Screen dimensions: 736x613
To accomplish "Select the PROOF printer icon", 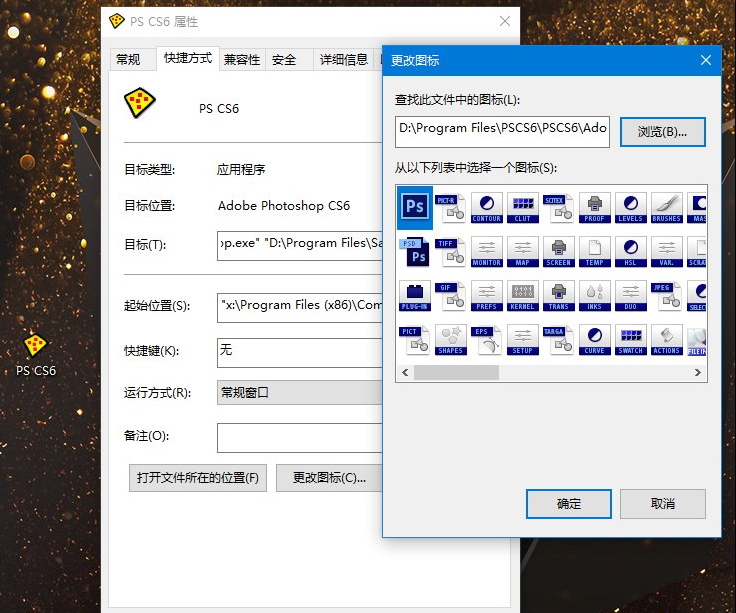I will tap(595, 207).
